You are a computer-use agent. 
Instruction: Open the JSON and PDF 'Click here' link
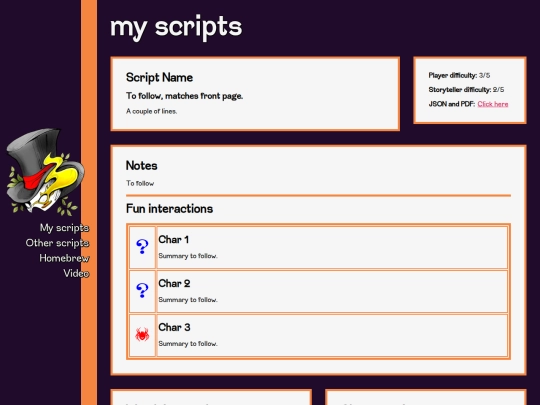pyautogui.click(x=492, y=104)
